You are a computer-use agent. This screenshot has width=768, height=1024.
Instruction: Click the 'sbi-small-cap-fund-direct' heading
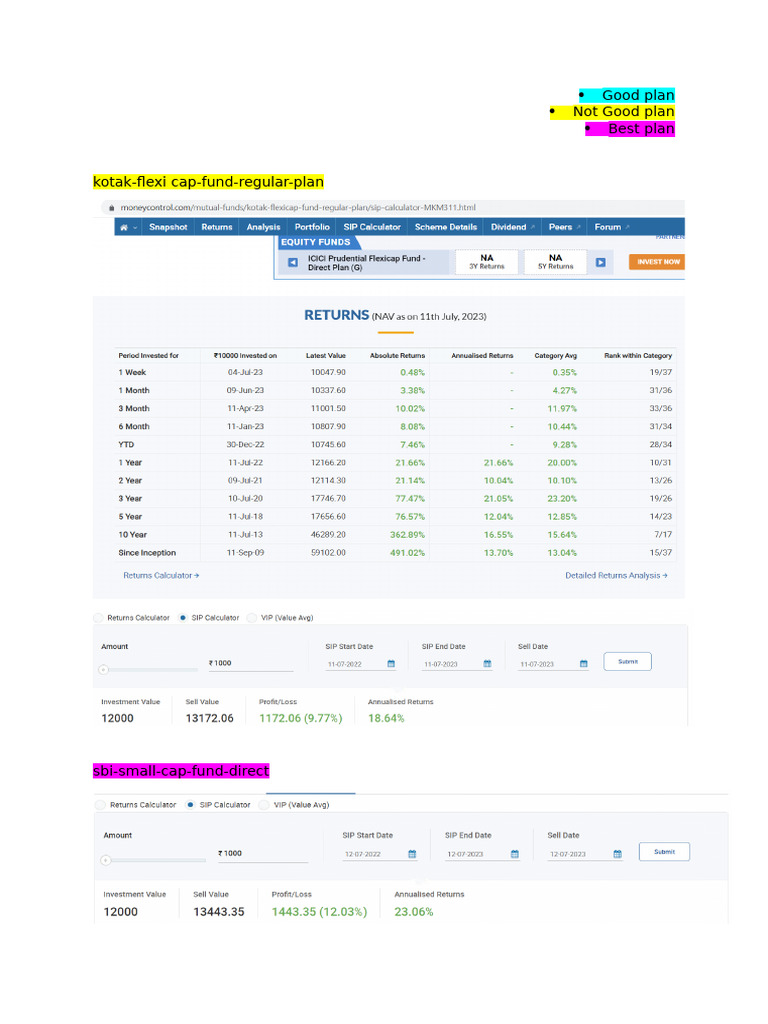181,771
